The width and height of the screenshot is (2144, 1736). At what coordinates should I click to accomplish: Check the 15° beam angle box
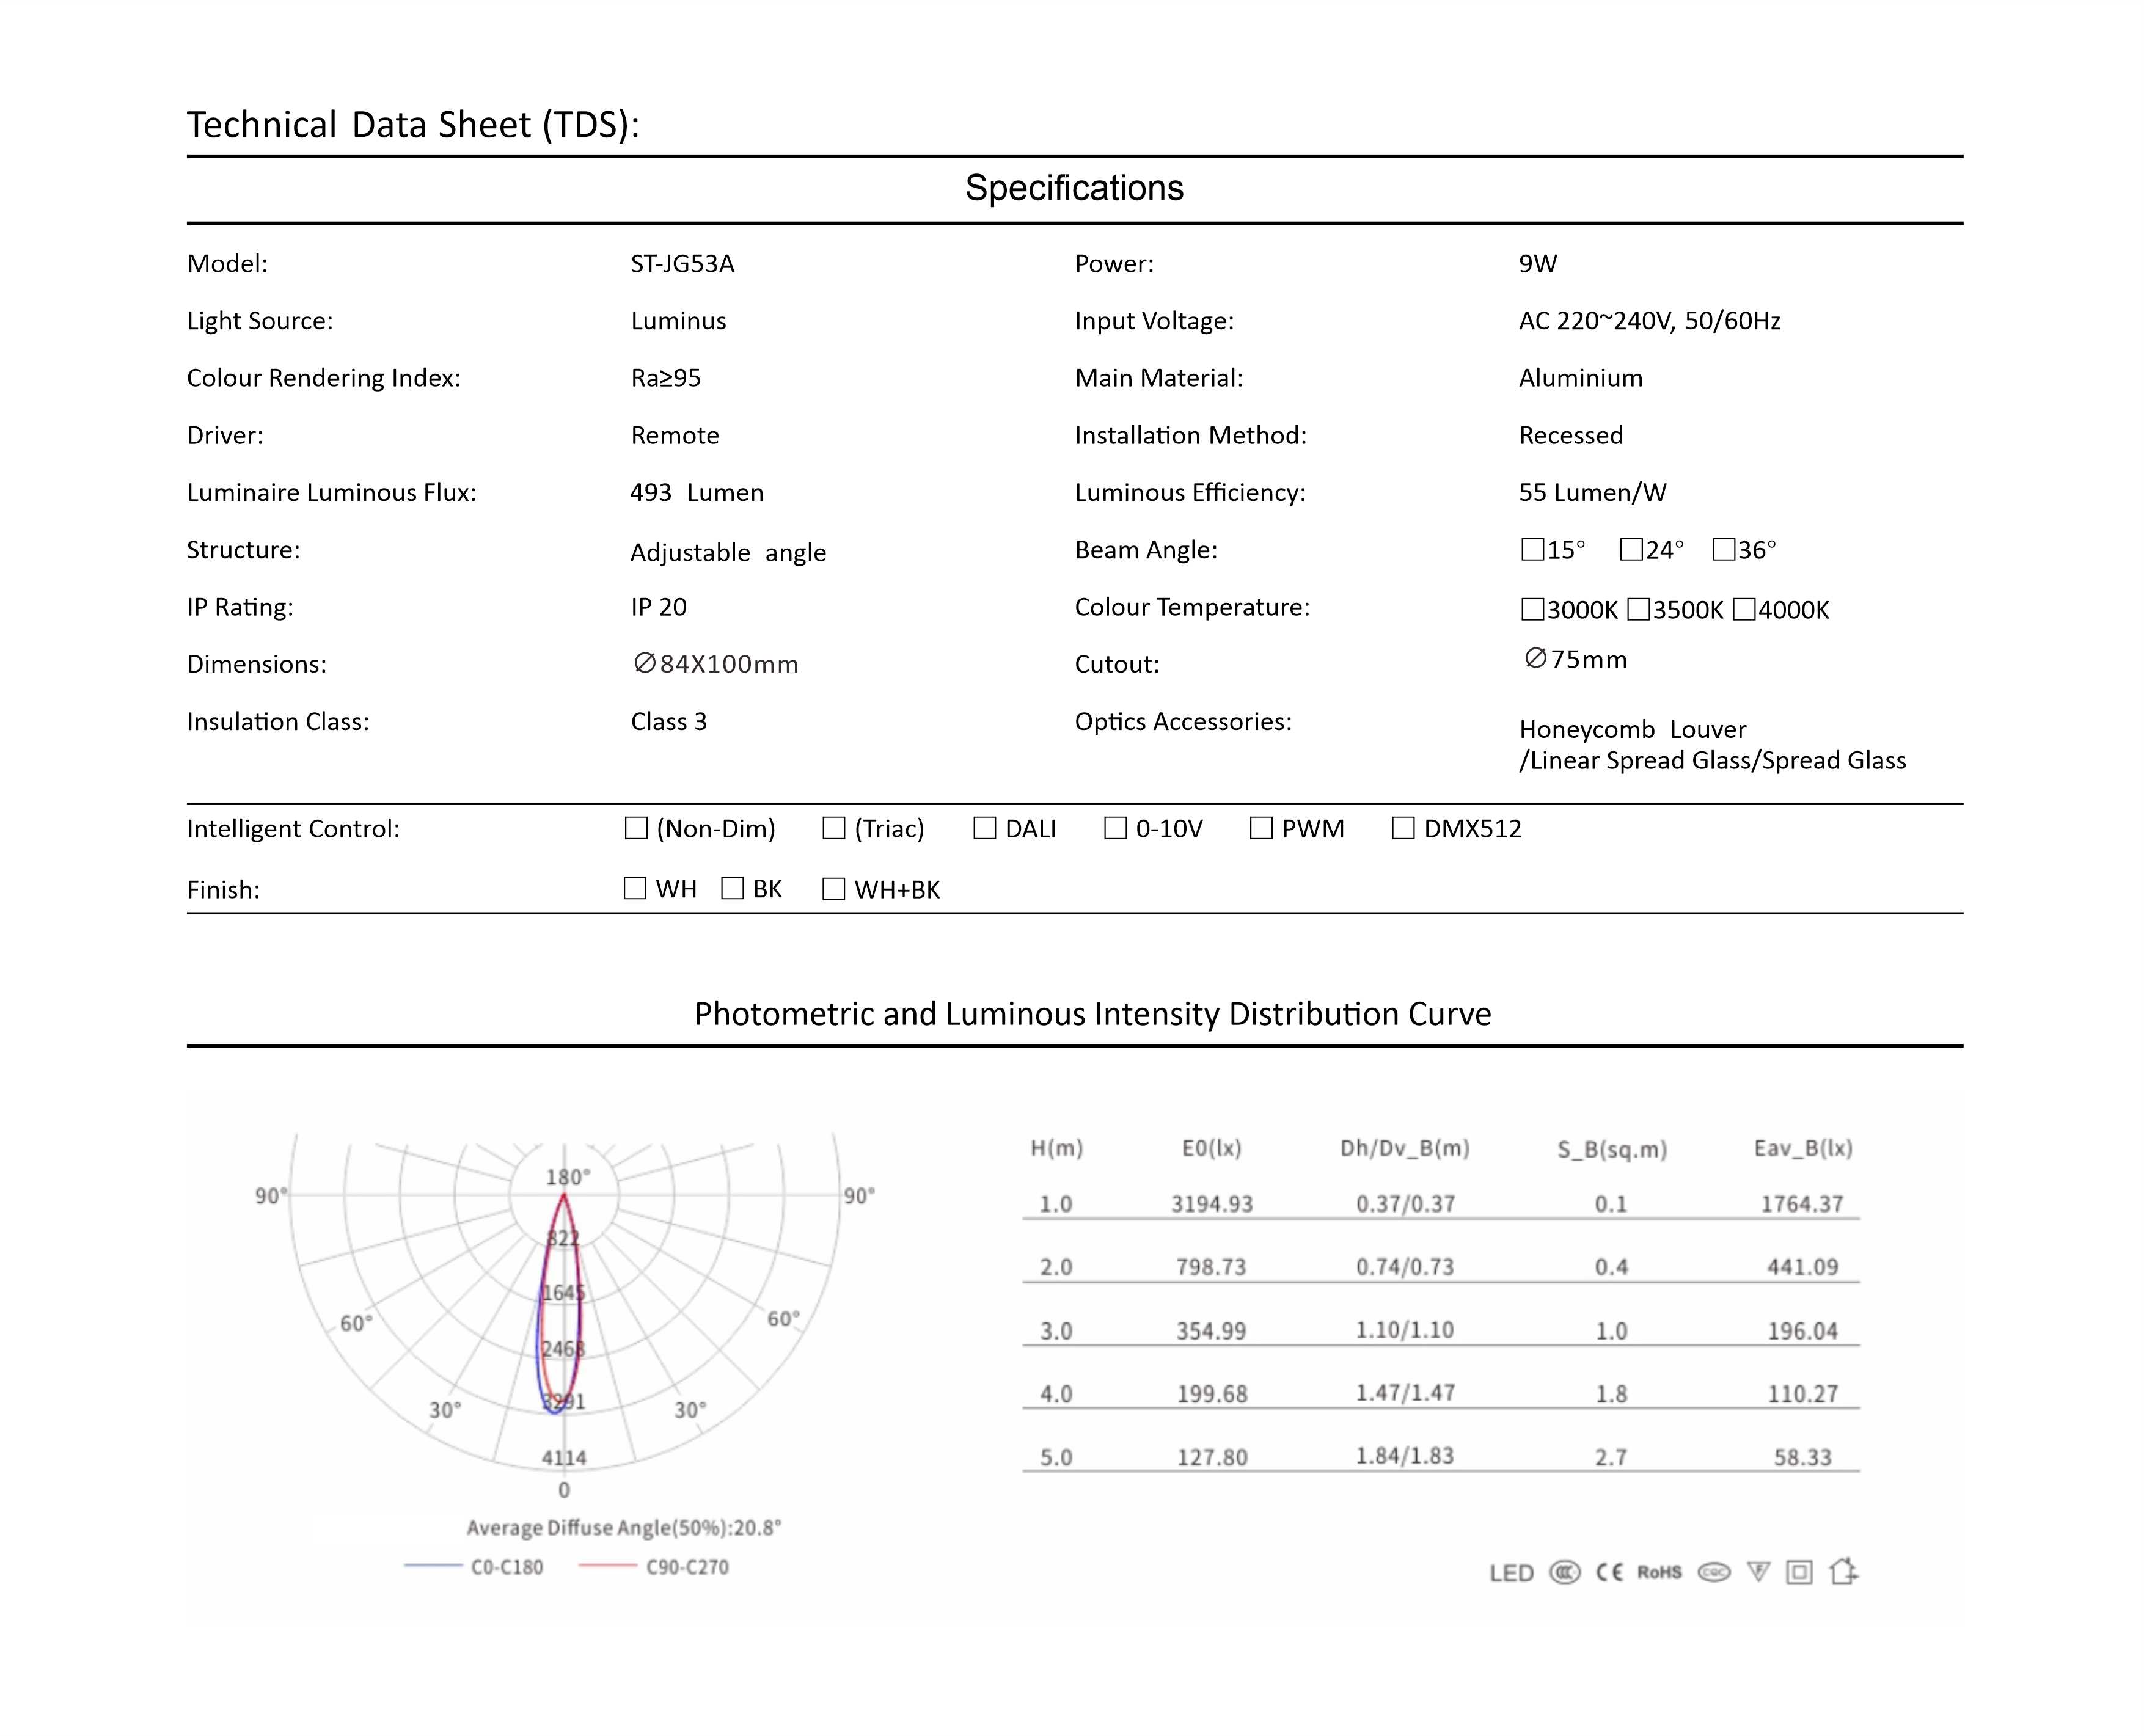tap(1532, 549)
